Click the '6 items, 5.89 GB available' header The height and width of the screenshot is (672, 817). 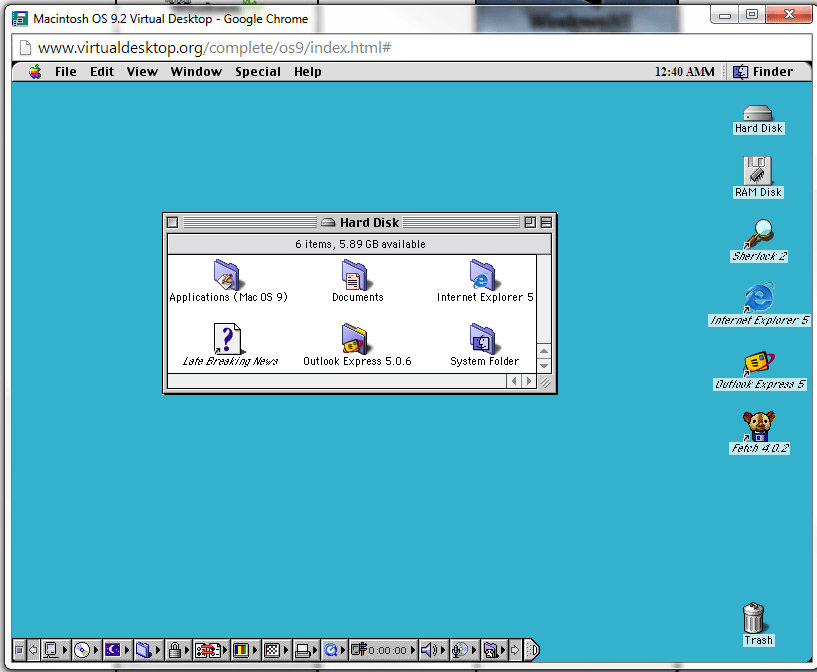[360, 244]
